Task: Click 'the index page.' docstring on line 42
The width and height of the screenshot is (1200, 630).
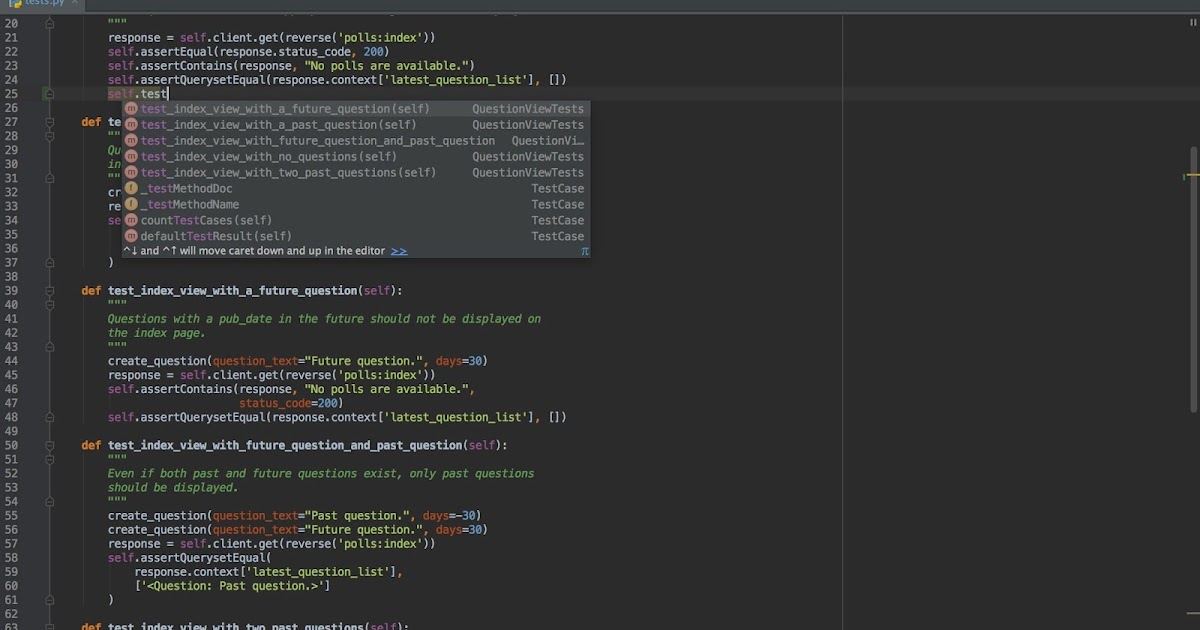Action: 156,333
